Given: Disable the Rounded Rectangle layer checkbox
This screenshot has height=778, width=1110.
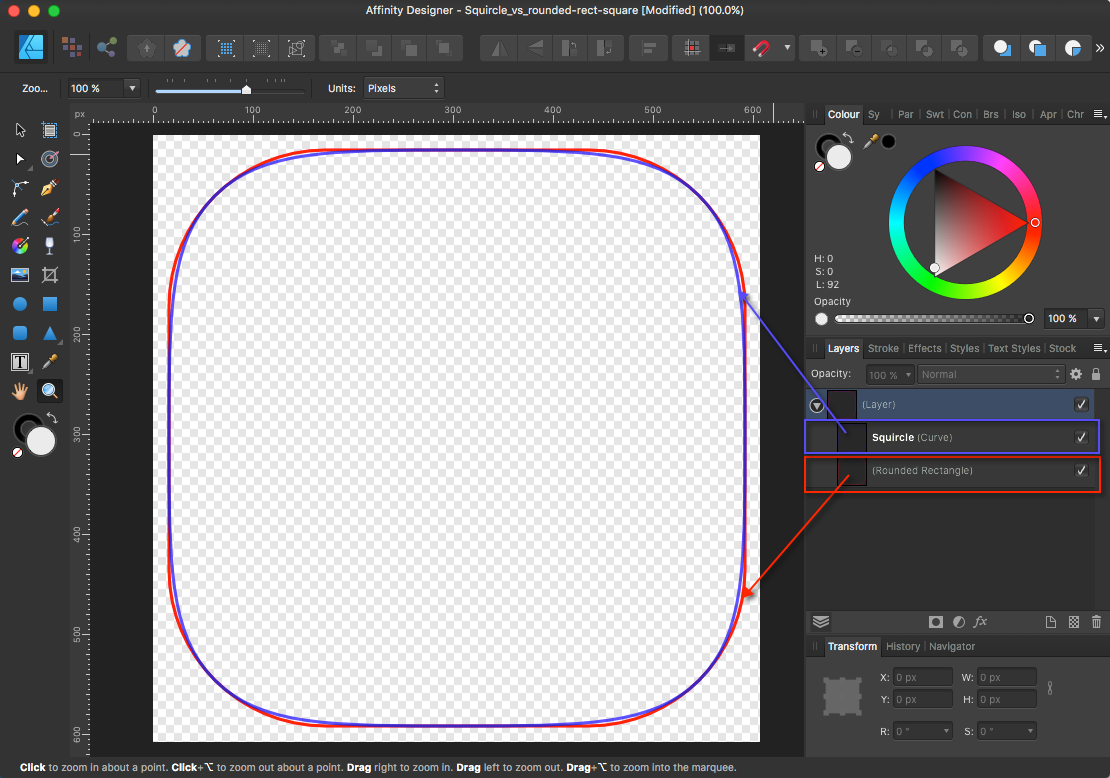Looking at the screenshot, I should [x=1081, y=470].
